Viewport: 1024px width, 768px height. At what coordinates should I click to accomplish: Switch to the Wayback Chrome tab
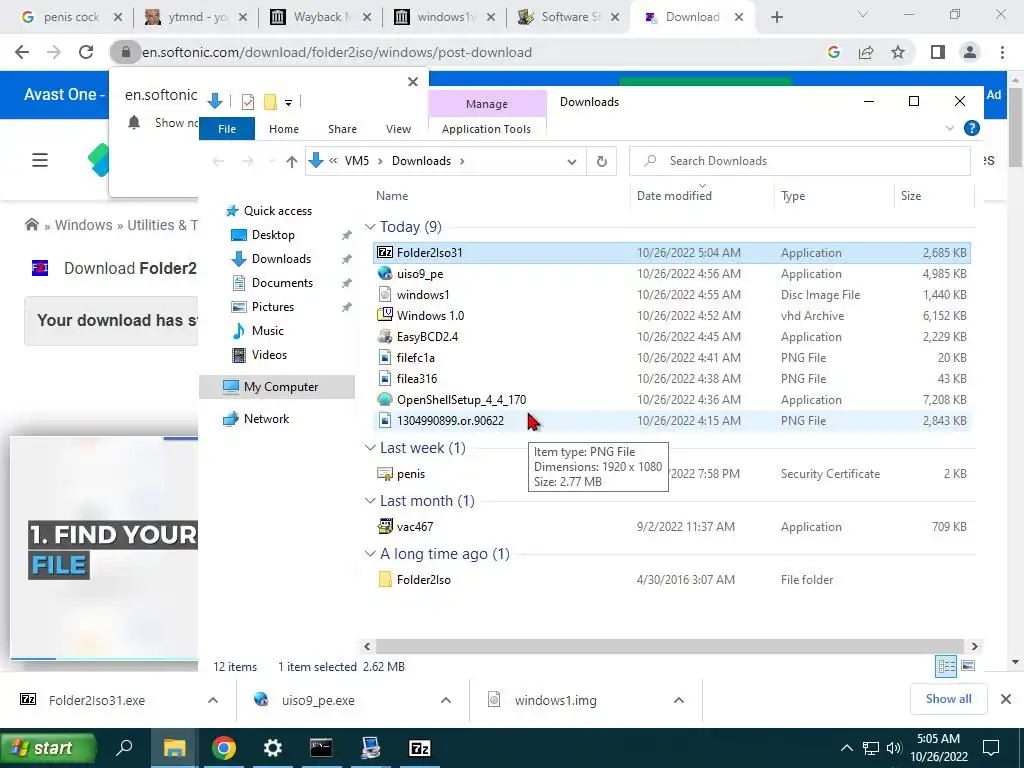(x=319, y=17)
